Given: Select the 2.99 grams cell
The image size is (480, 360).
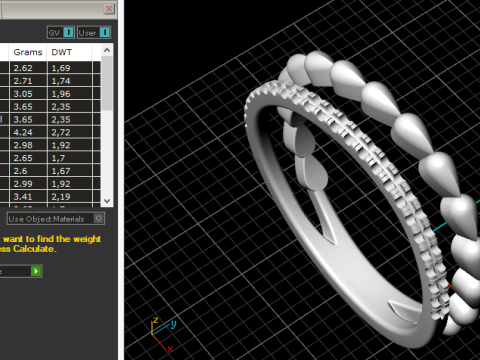Looking at the screenshot, I should [28, 184].
